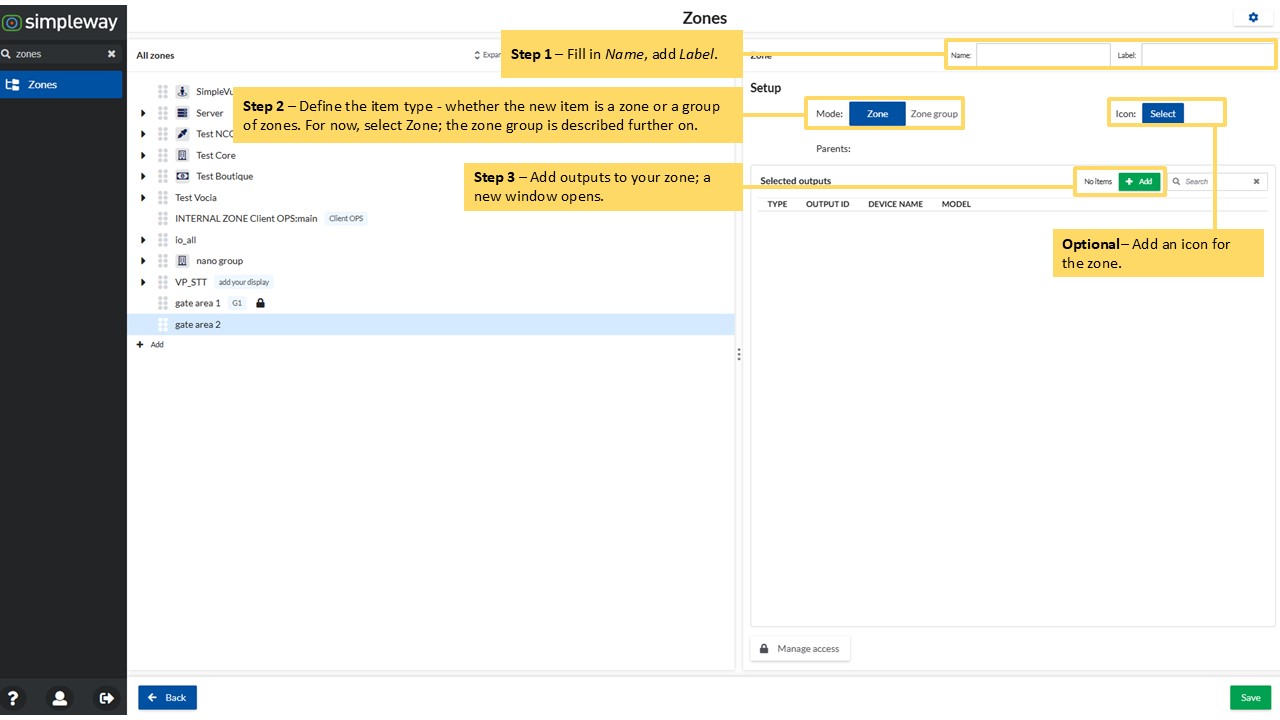Click the logout icon in sidebar
The image size is (1280, 720).
coord(106,698)
